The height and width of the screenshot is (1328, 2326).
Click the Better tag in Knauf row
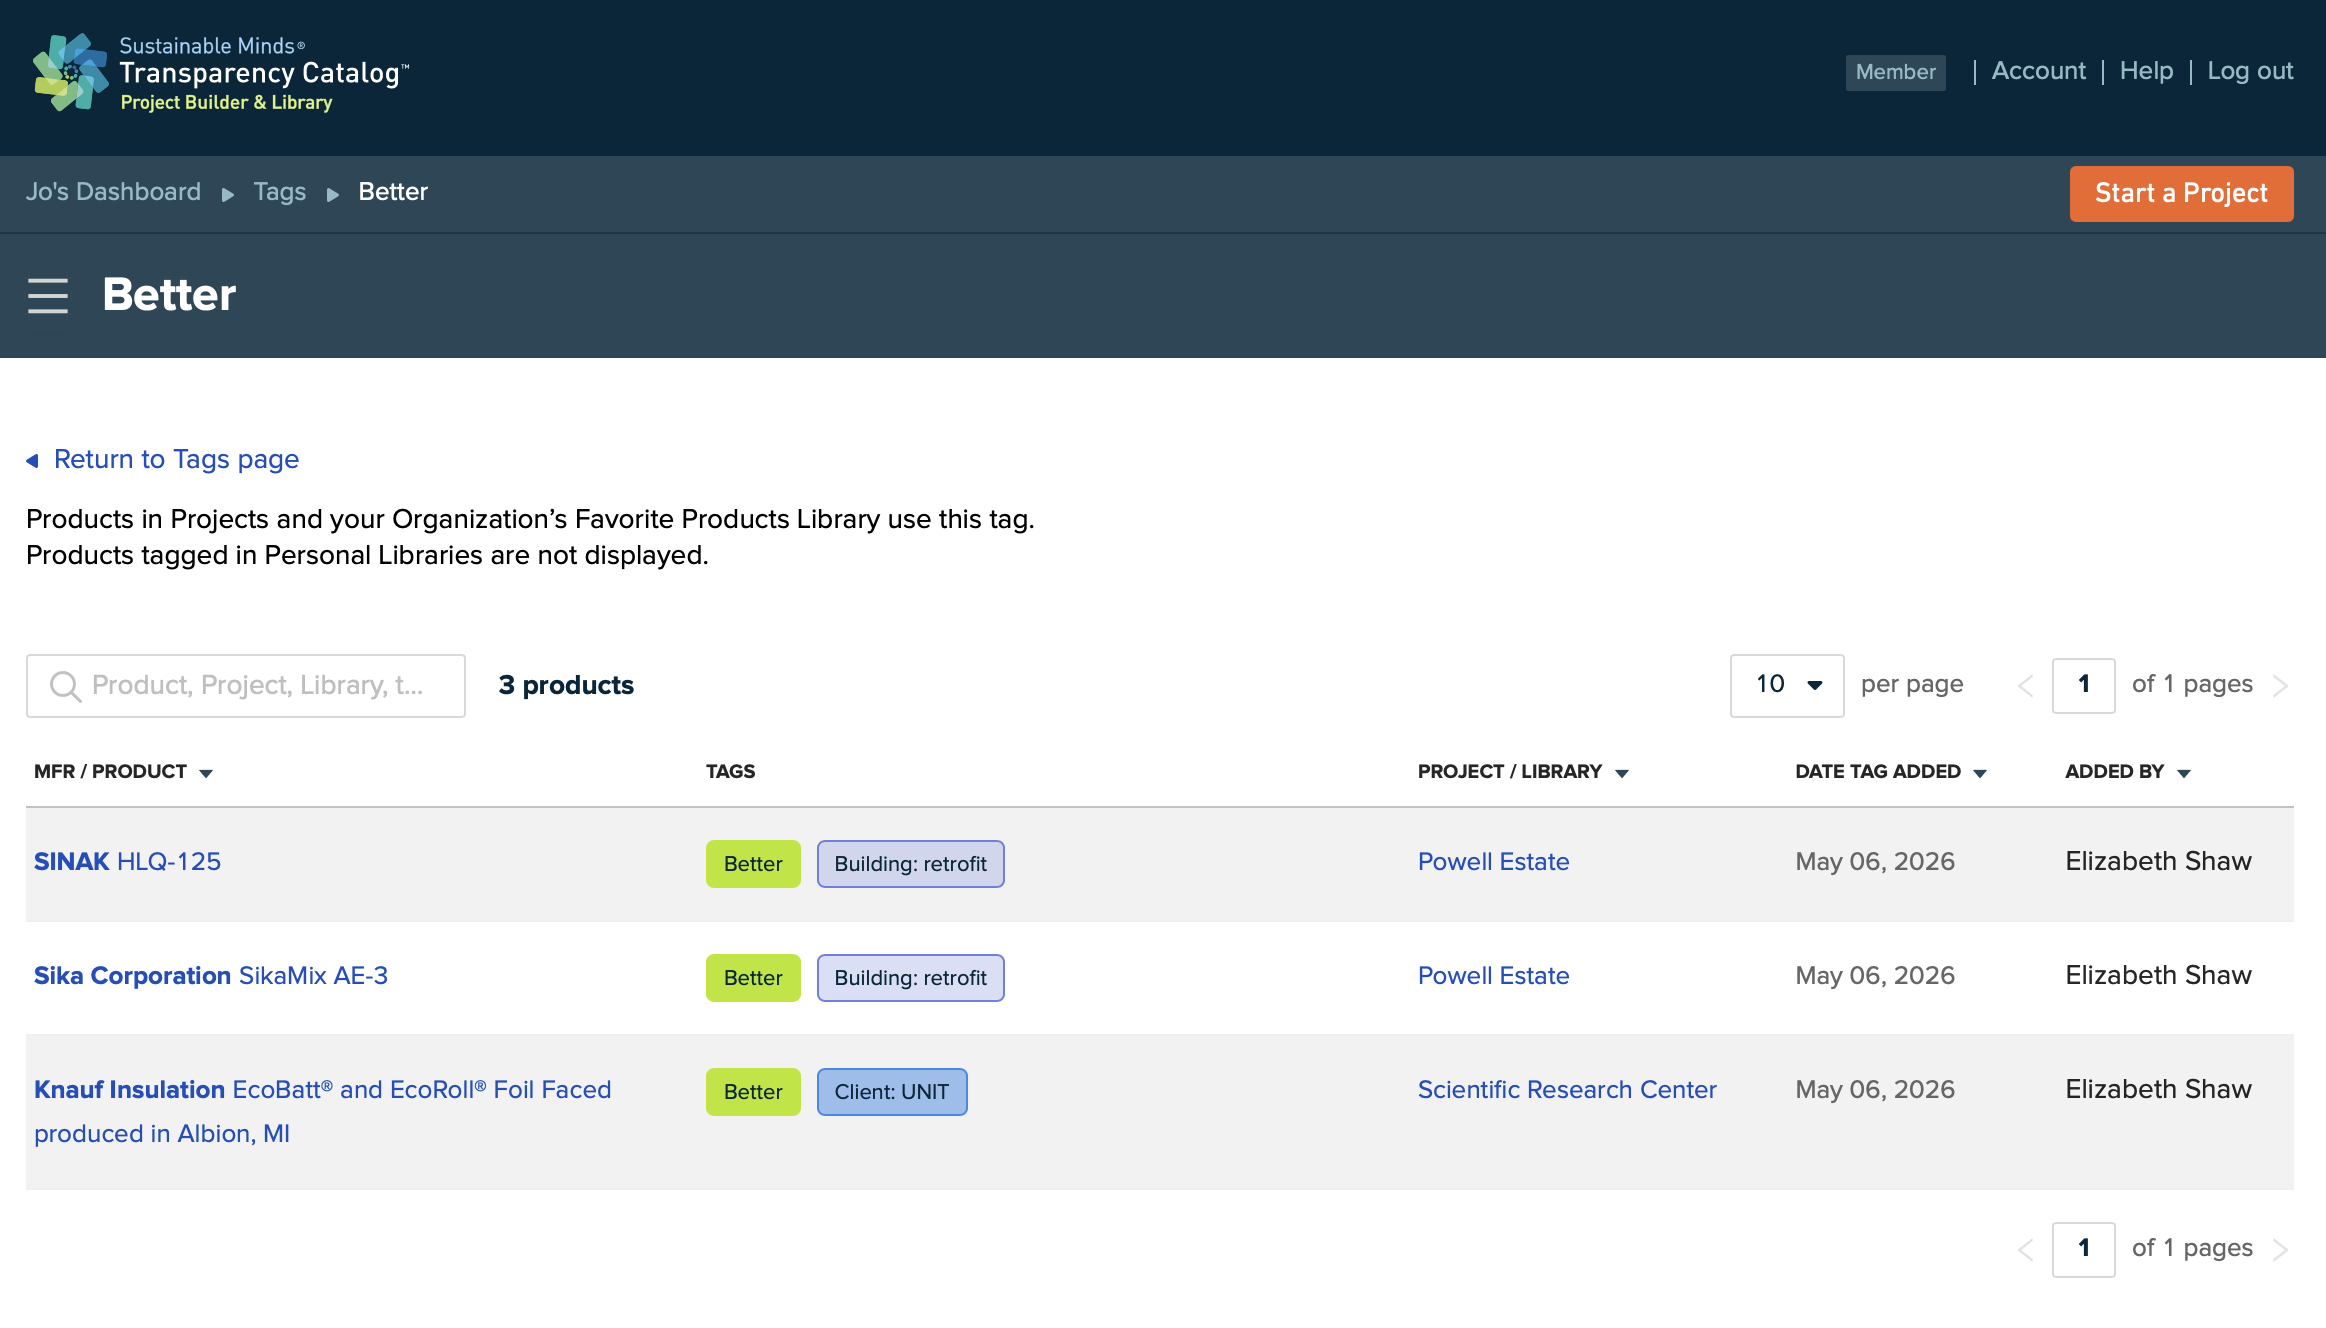[x=753, y=1092]
